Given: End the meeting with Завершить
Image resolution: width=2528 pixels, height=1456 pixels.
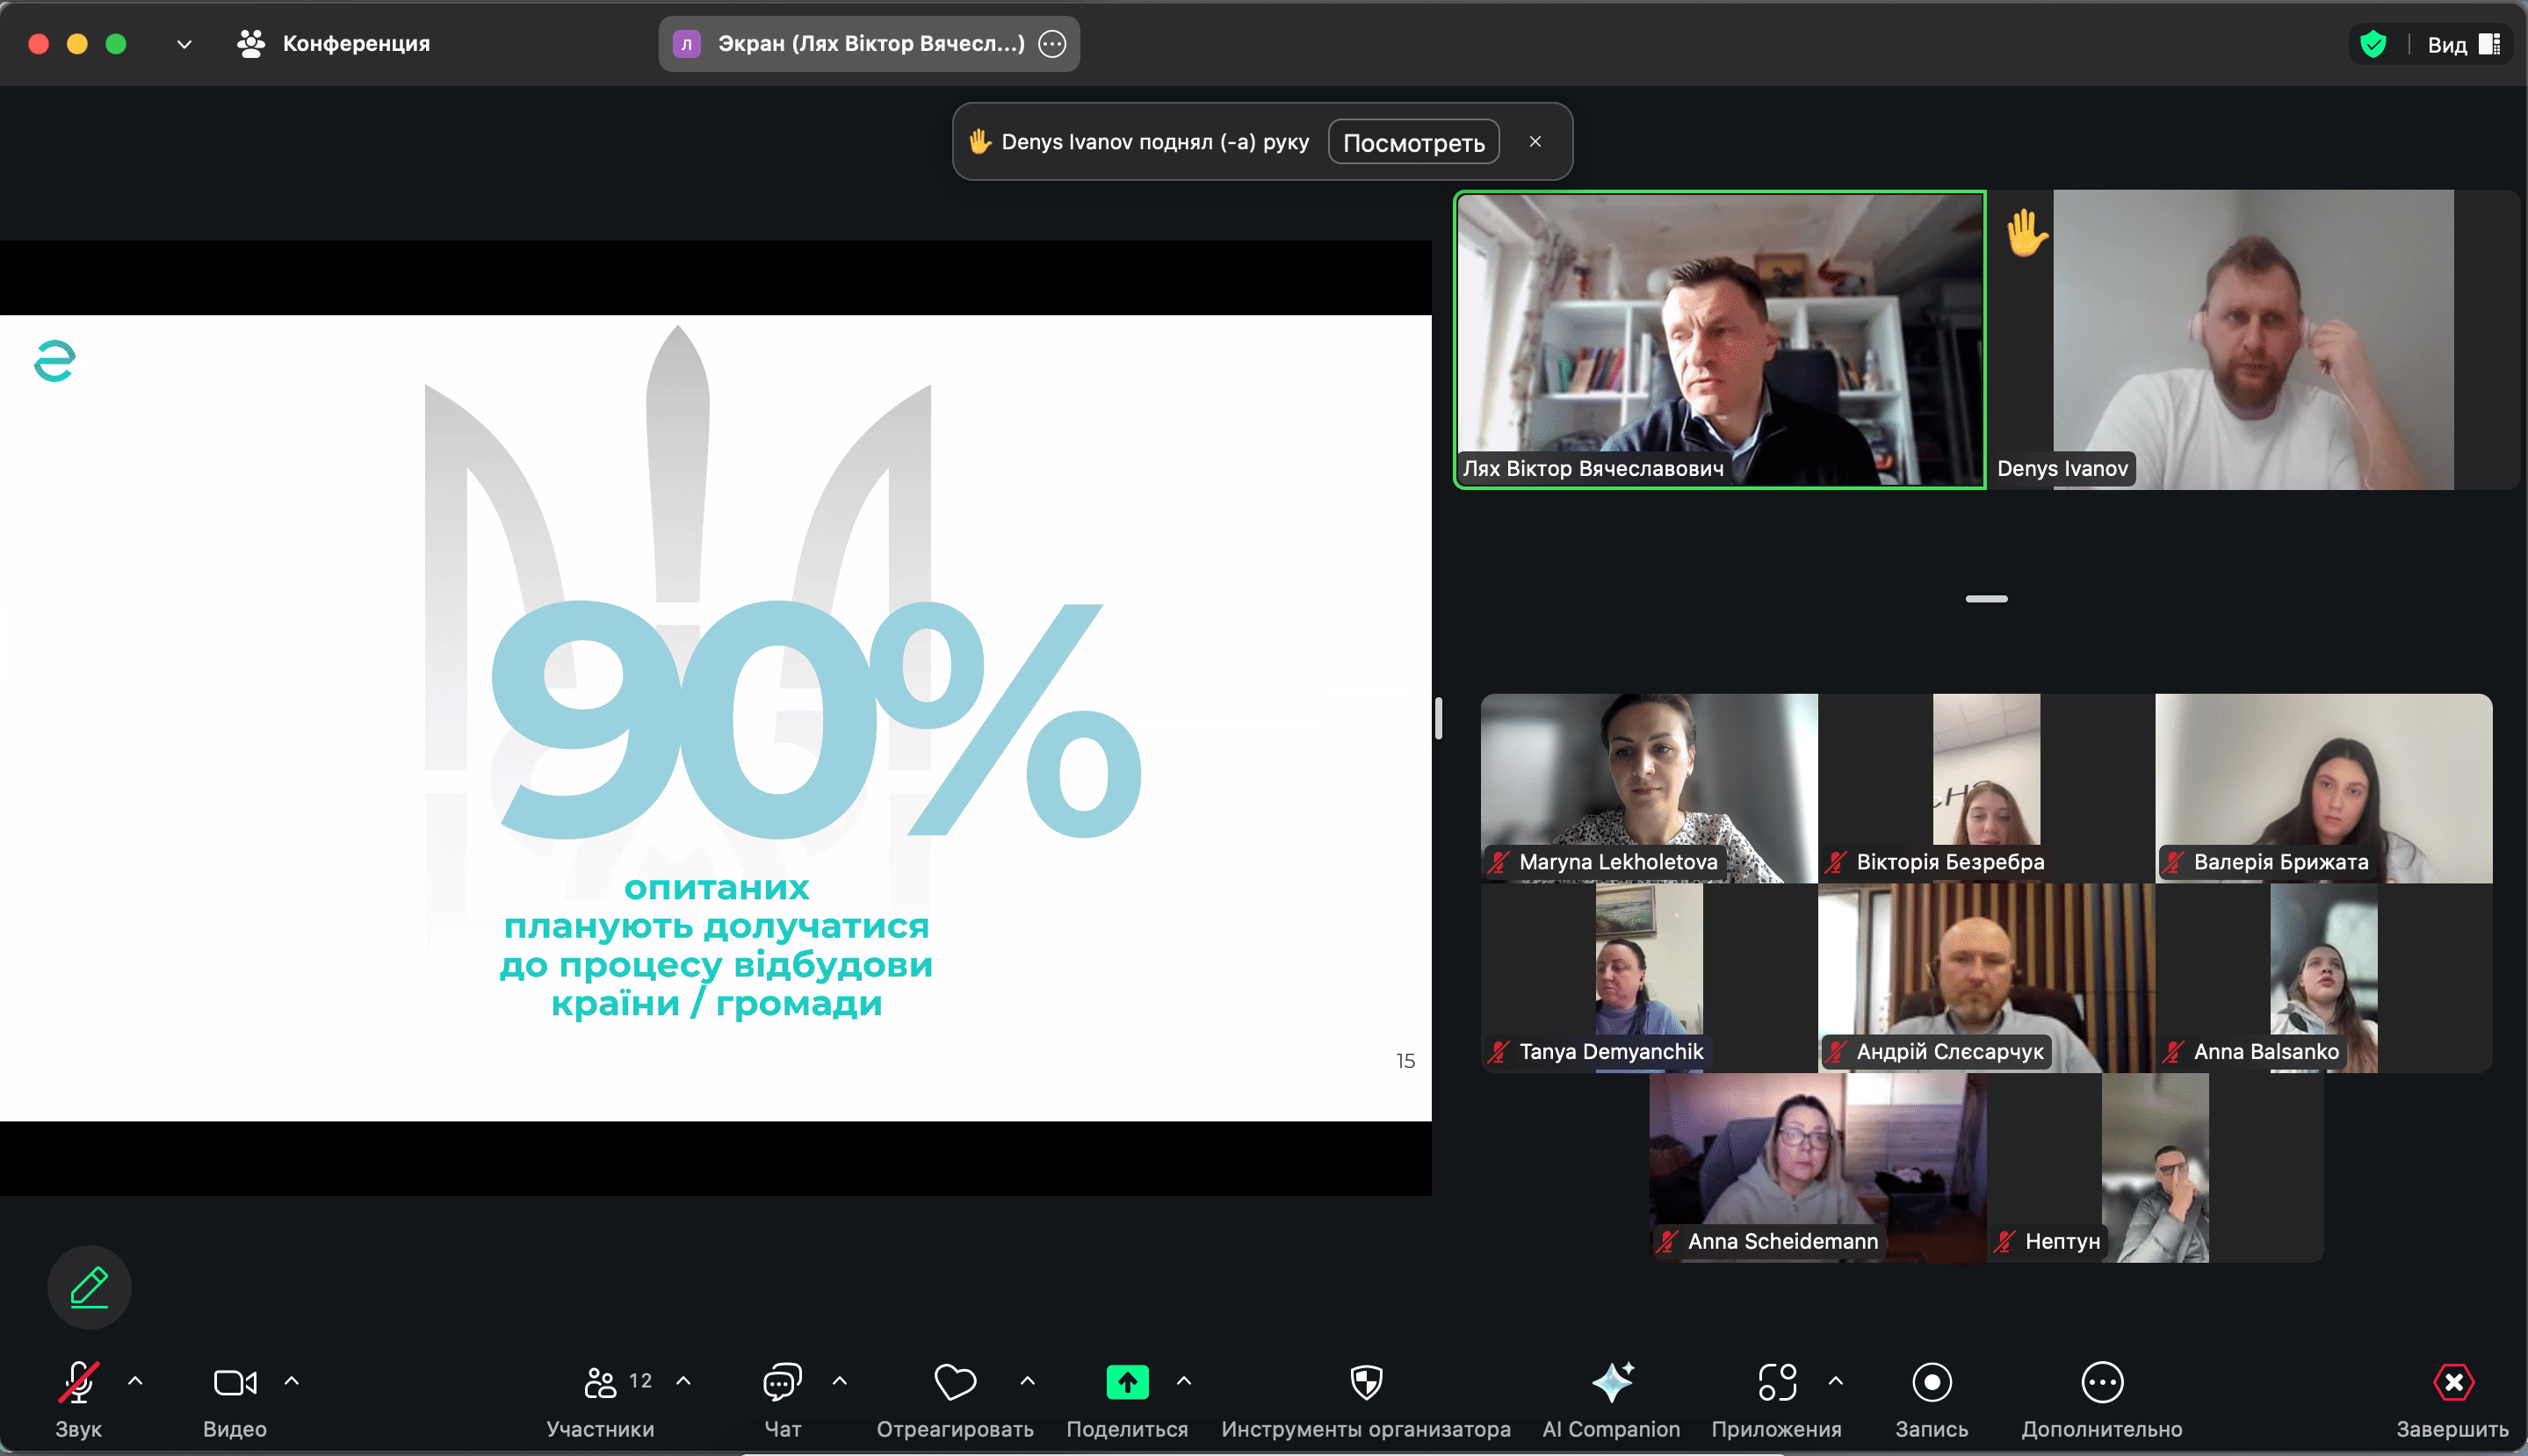Looking at the screenshot, I should 2452,1383.
